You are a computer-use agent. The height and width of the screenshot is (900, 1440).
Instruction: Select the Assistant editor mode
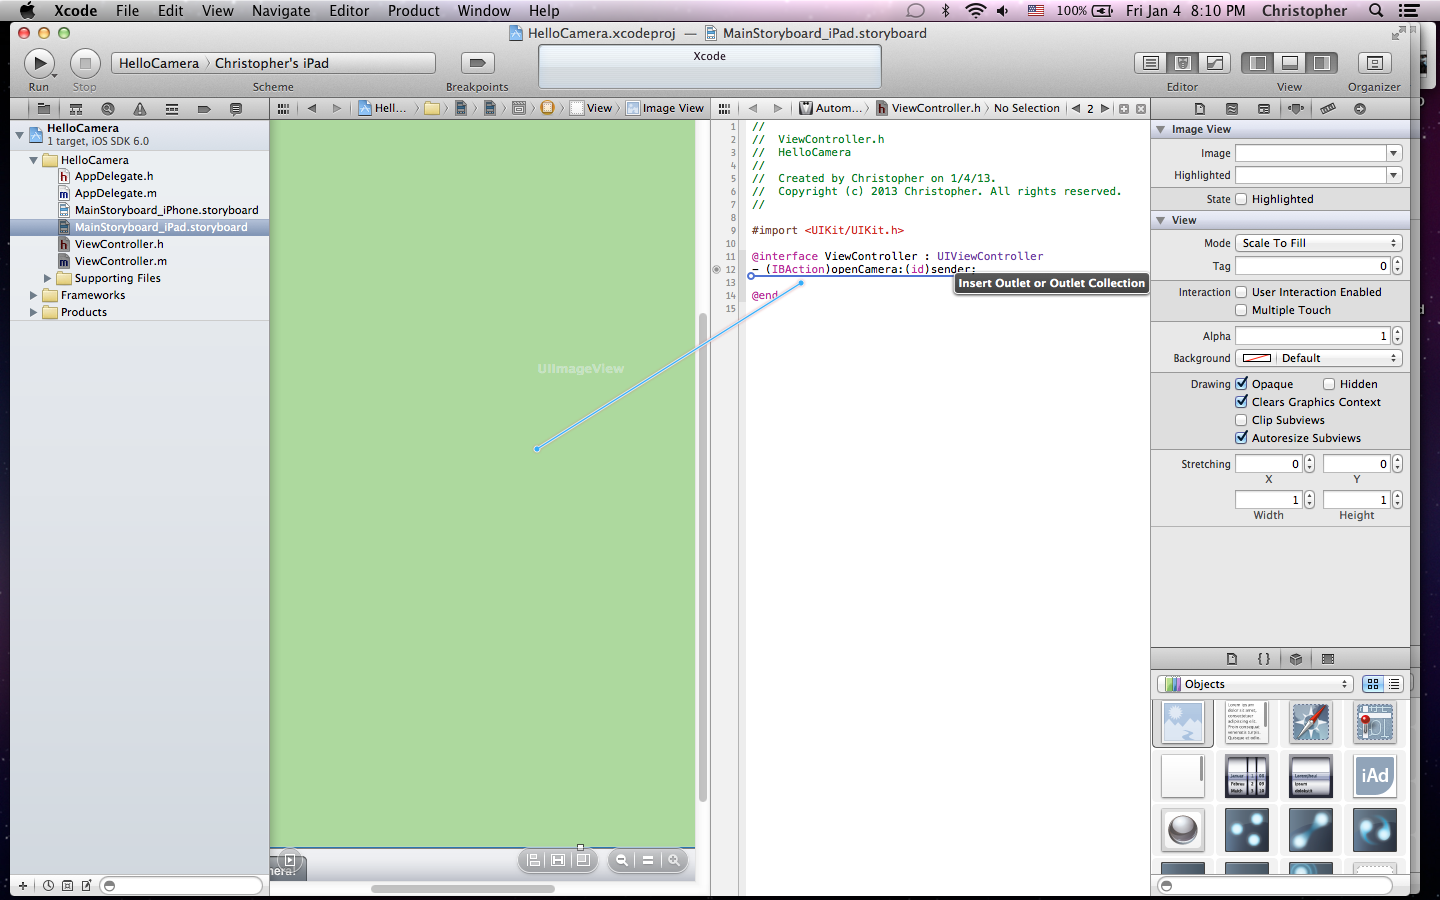pyautogui.click(x=1183, y=63)
